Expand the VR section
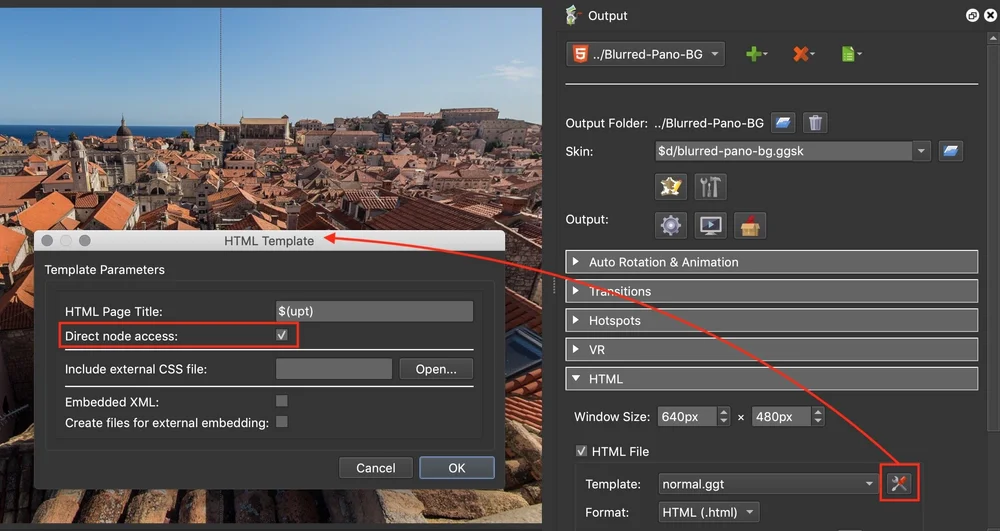1000x531 pixels. point(772,350)
